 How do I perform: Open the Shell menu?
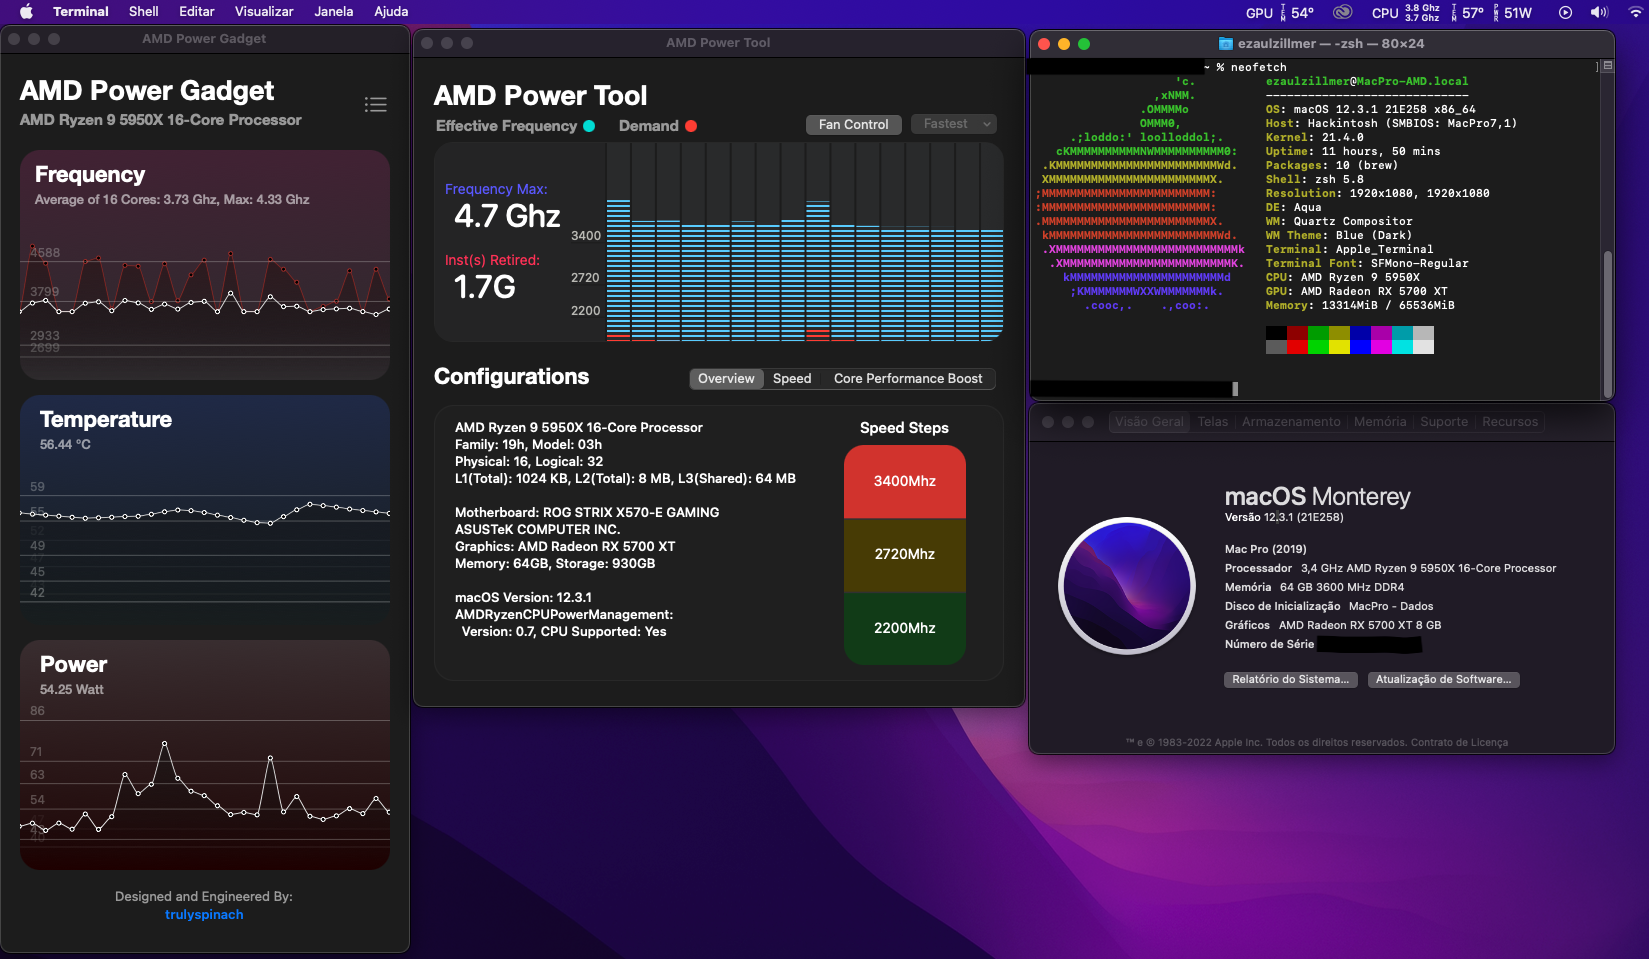pos(143,12)
